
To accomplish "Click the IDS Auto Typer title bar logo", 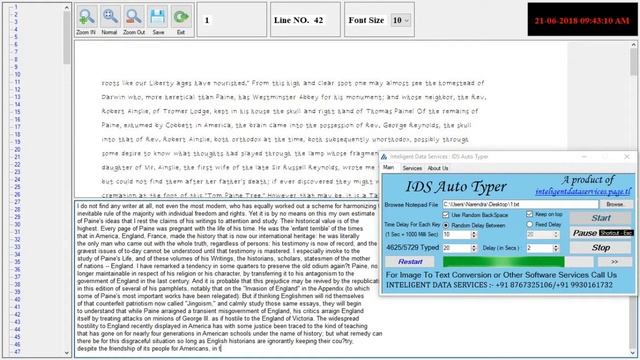I will (384, 157).
